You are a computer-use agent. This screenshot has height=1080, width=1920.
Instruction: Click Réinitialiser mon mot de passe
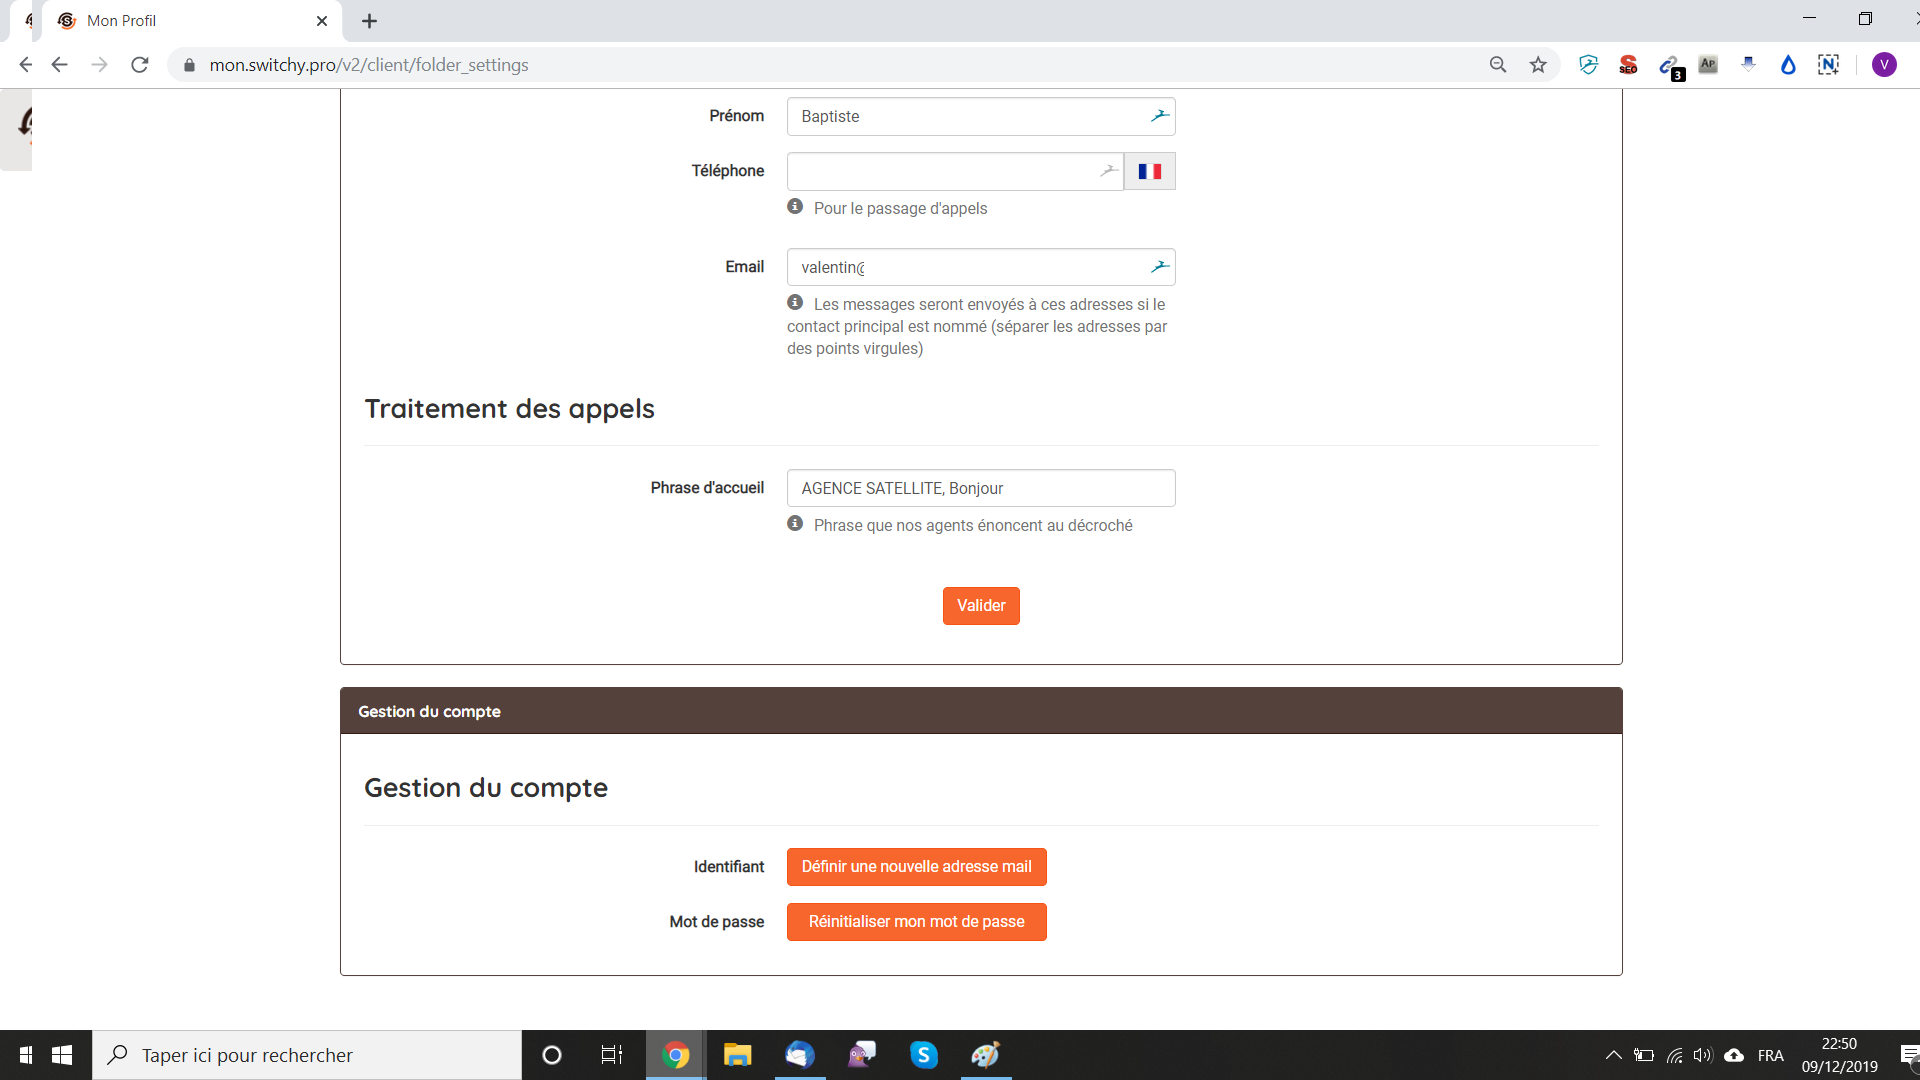(x=916, y=922)
